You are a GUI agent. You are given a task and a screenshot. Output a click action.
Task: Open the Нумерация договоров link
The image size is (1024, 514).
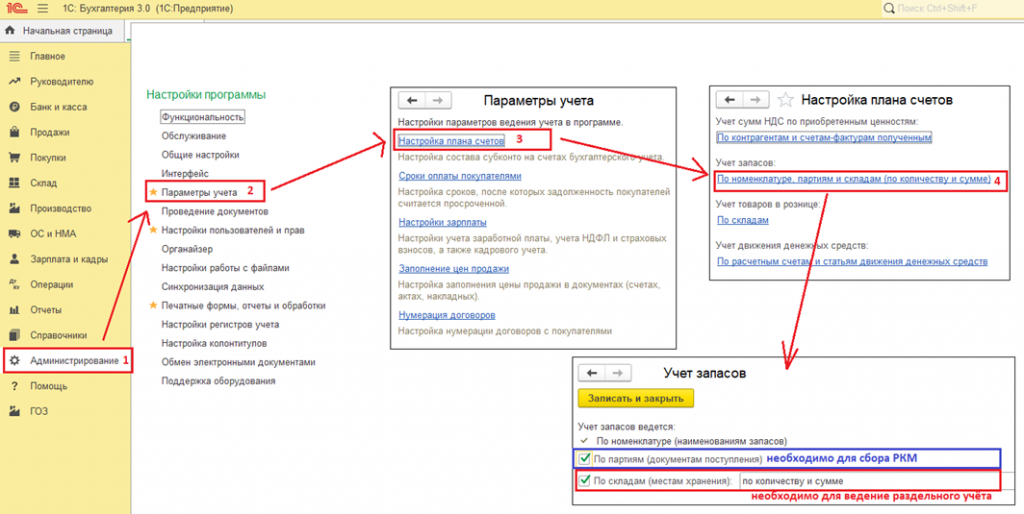point(447,315)
